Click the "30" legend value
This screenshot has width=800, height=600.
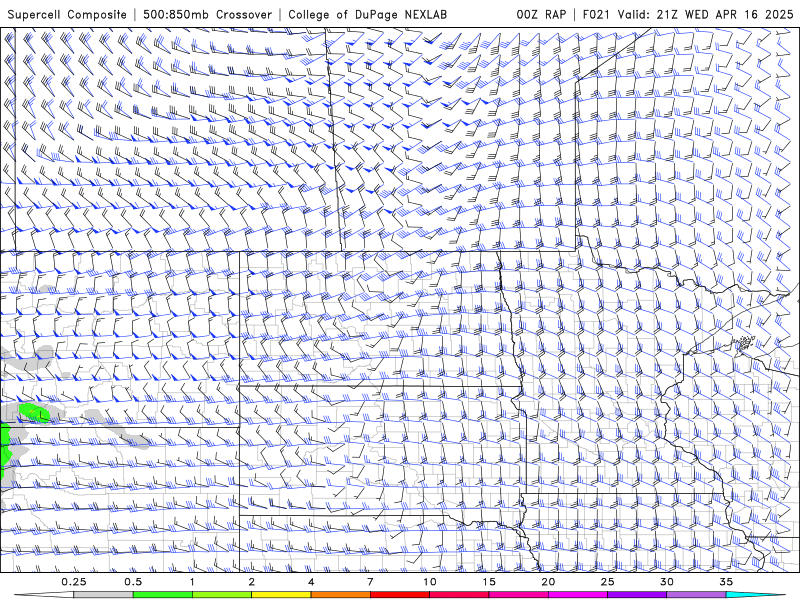click(x=666, y=582)
